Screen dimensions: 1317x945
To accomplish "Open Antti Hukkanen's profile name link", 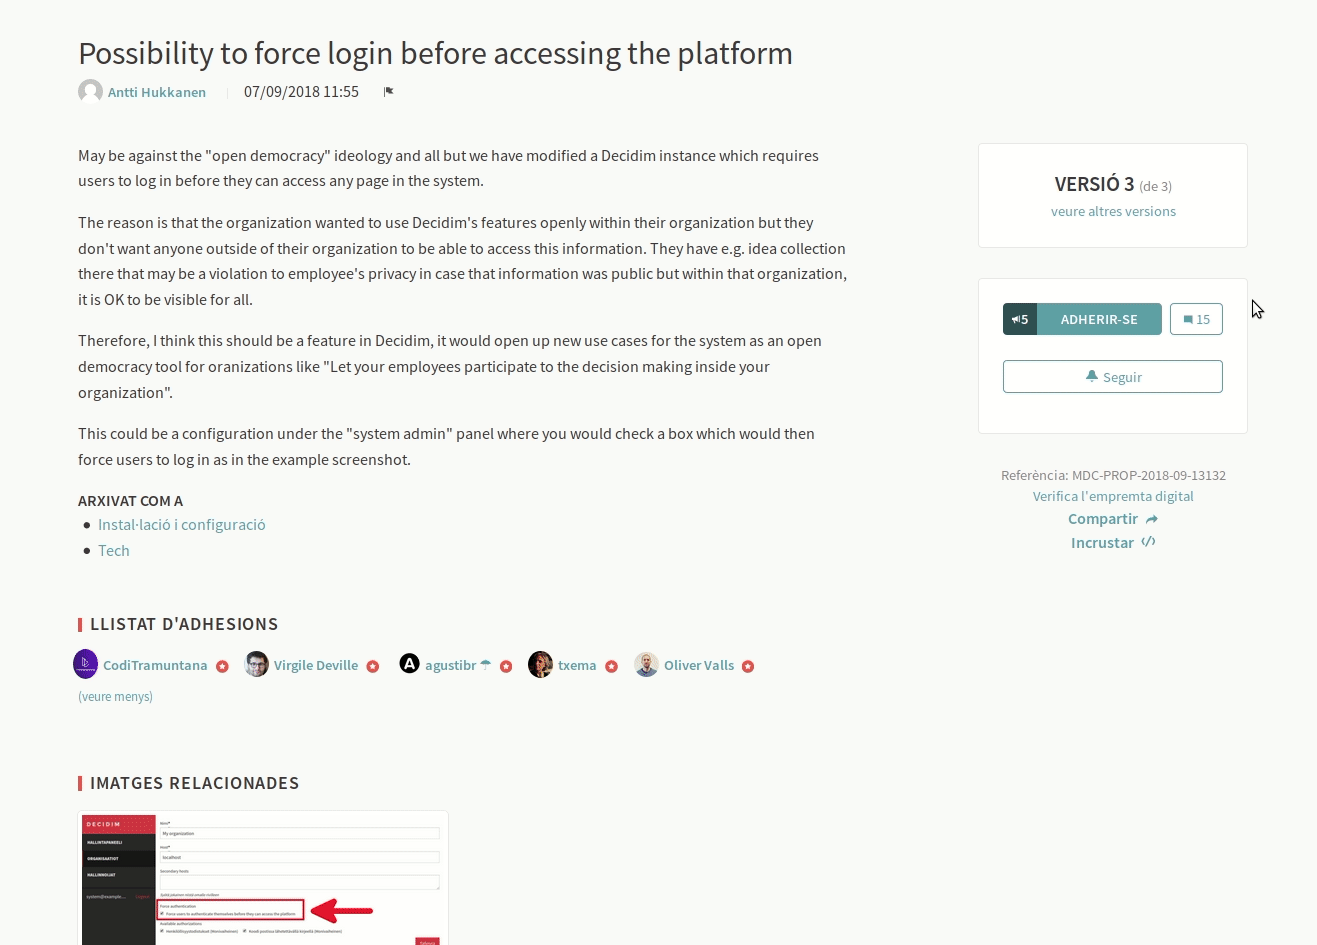I will [157, 92].
